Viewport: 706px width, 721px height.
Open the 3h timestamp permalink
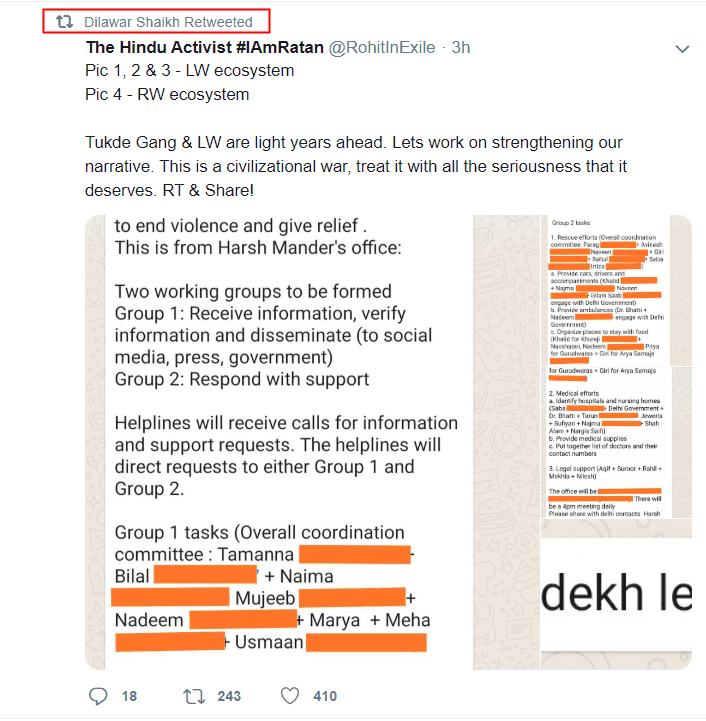[x=460, y=47]
